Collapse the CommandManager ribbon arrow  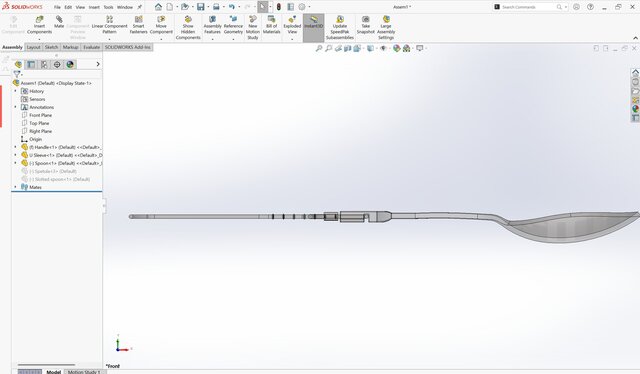[635, 38]
